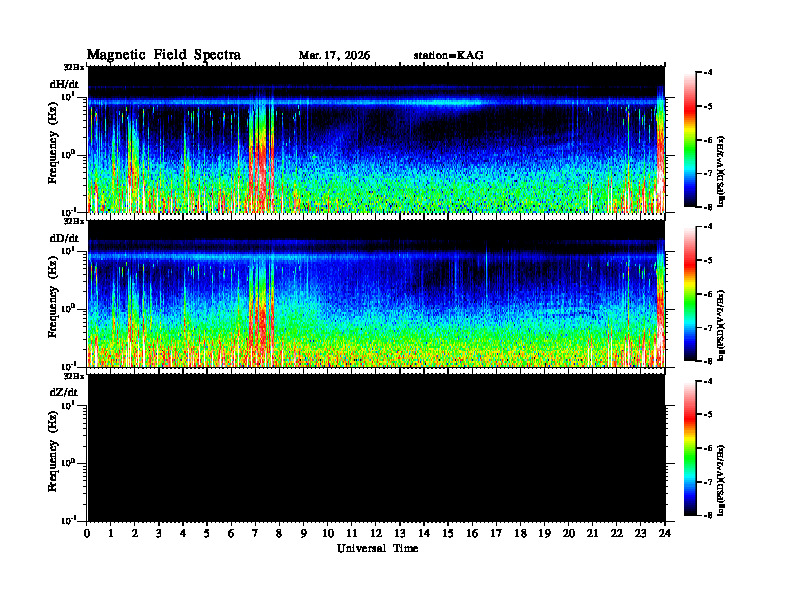792x612 pixels.
Task: Click the "-4" value on dH/dt color bar
Action: point(708,73)
